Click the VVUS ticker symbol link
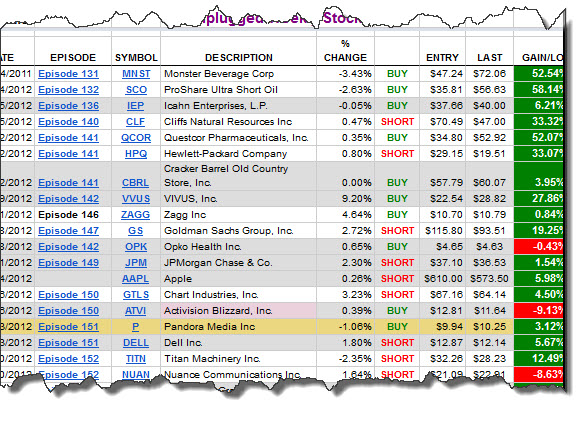 click(136, 199)
